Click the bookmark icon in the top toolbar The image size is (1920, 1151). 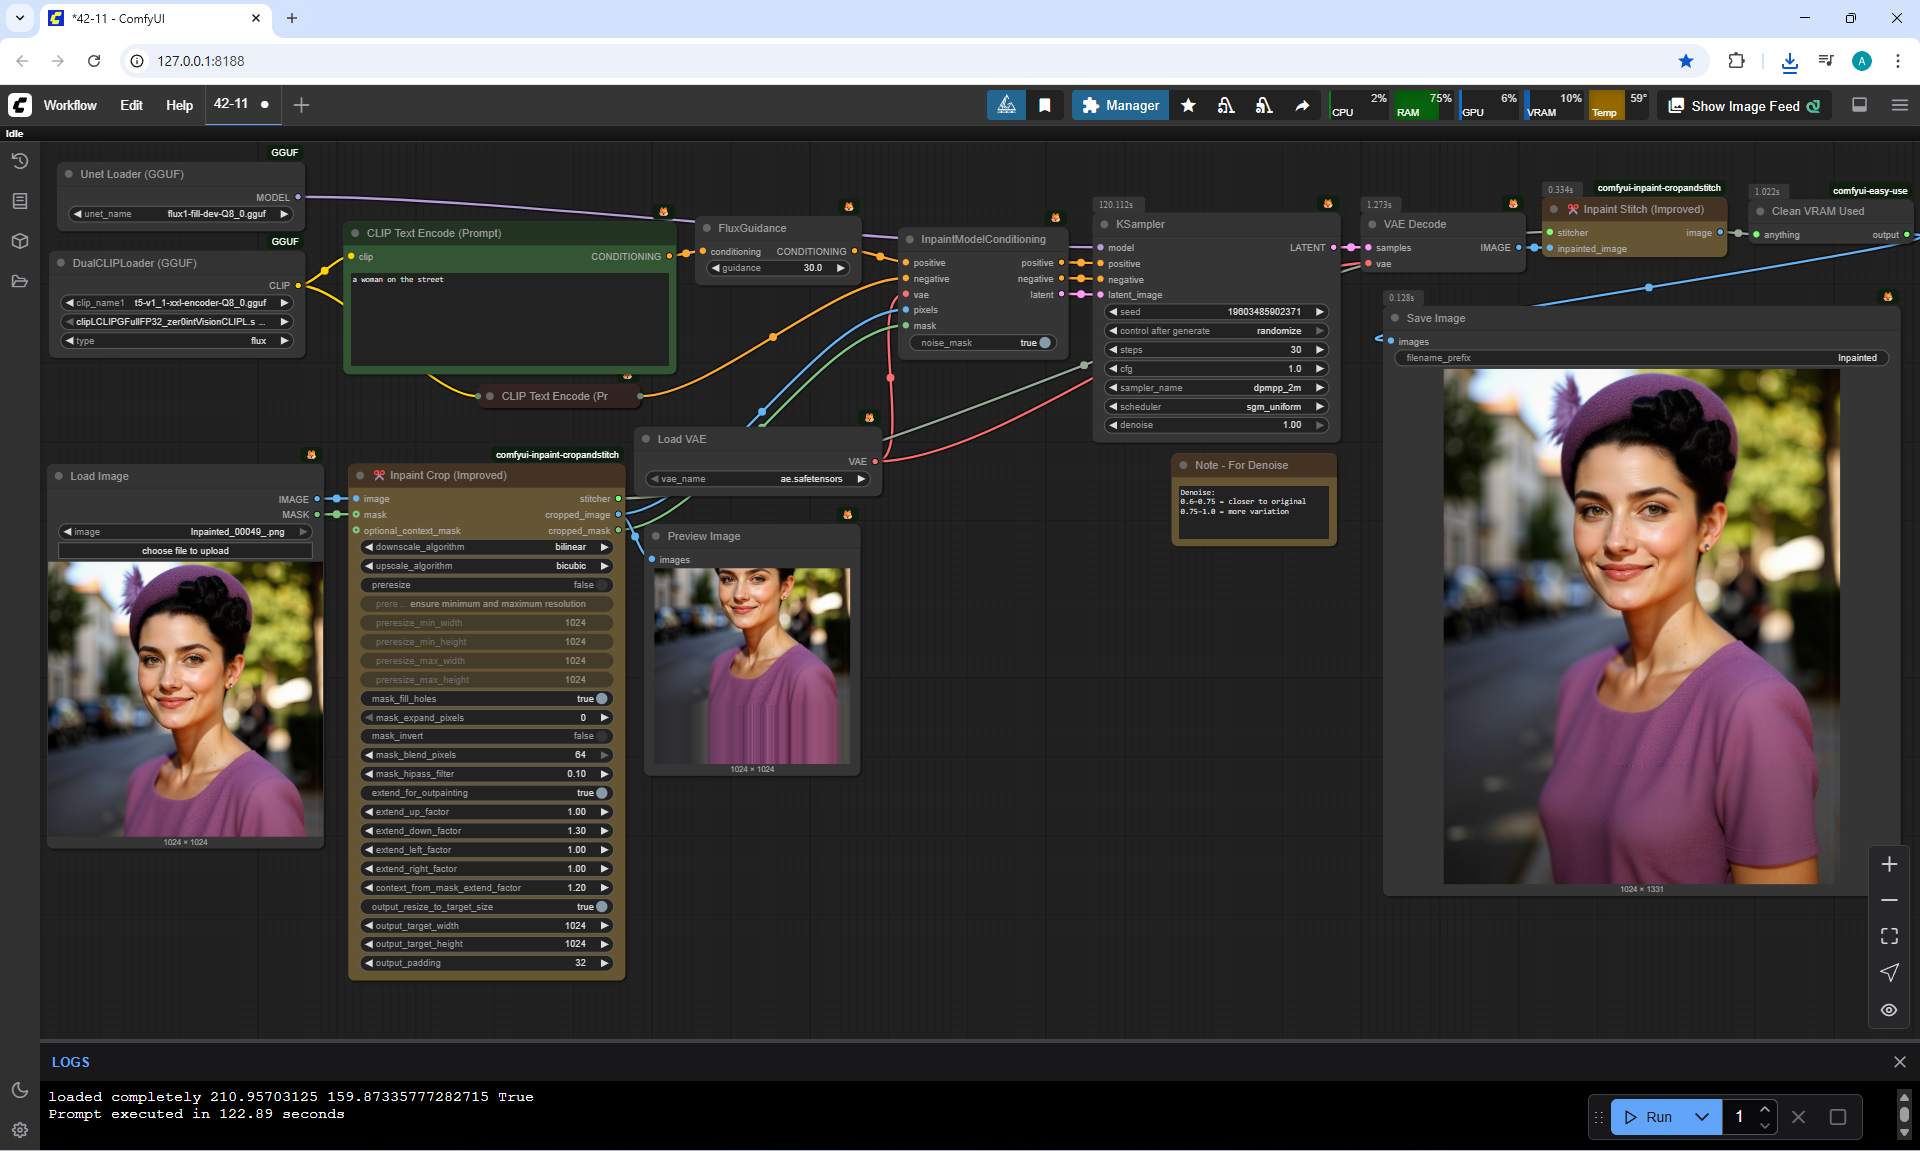1045,105
